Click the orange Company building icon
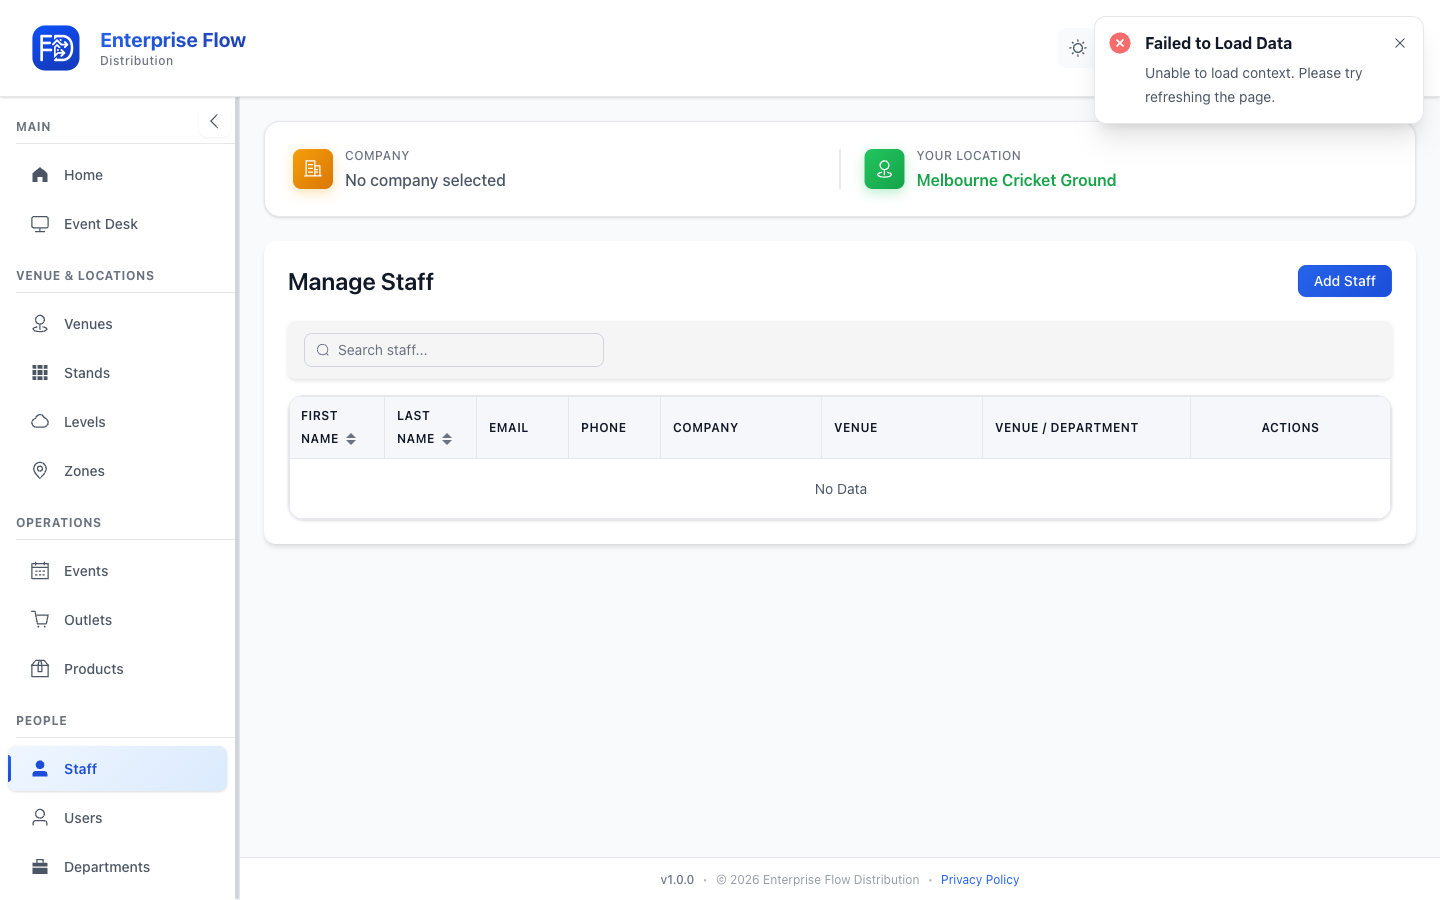 [313, 169]
